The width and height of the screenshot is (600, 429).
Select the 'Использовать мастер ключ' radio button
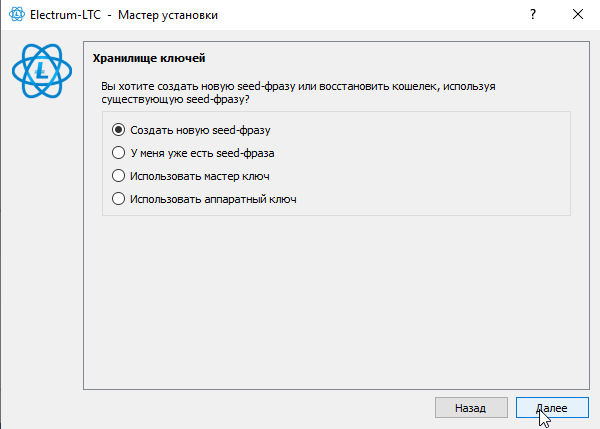point(118,176)
